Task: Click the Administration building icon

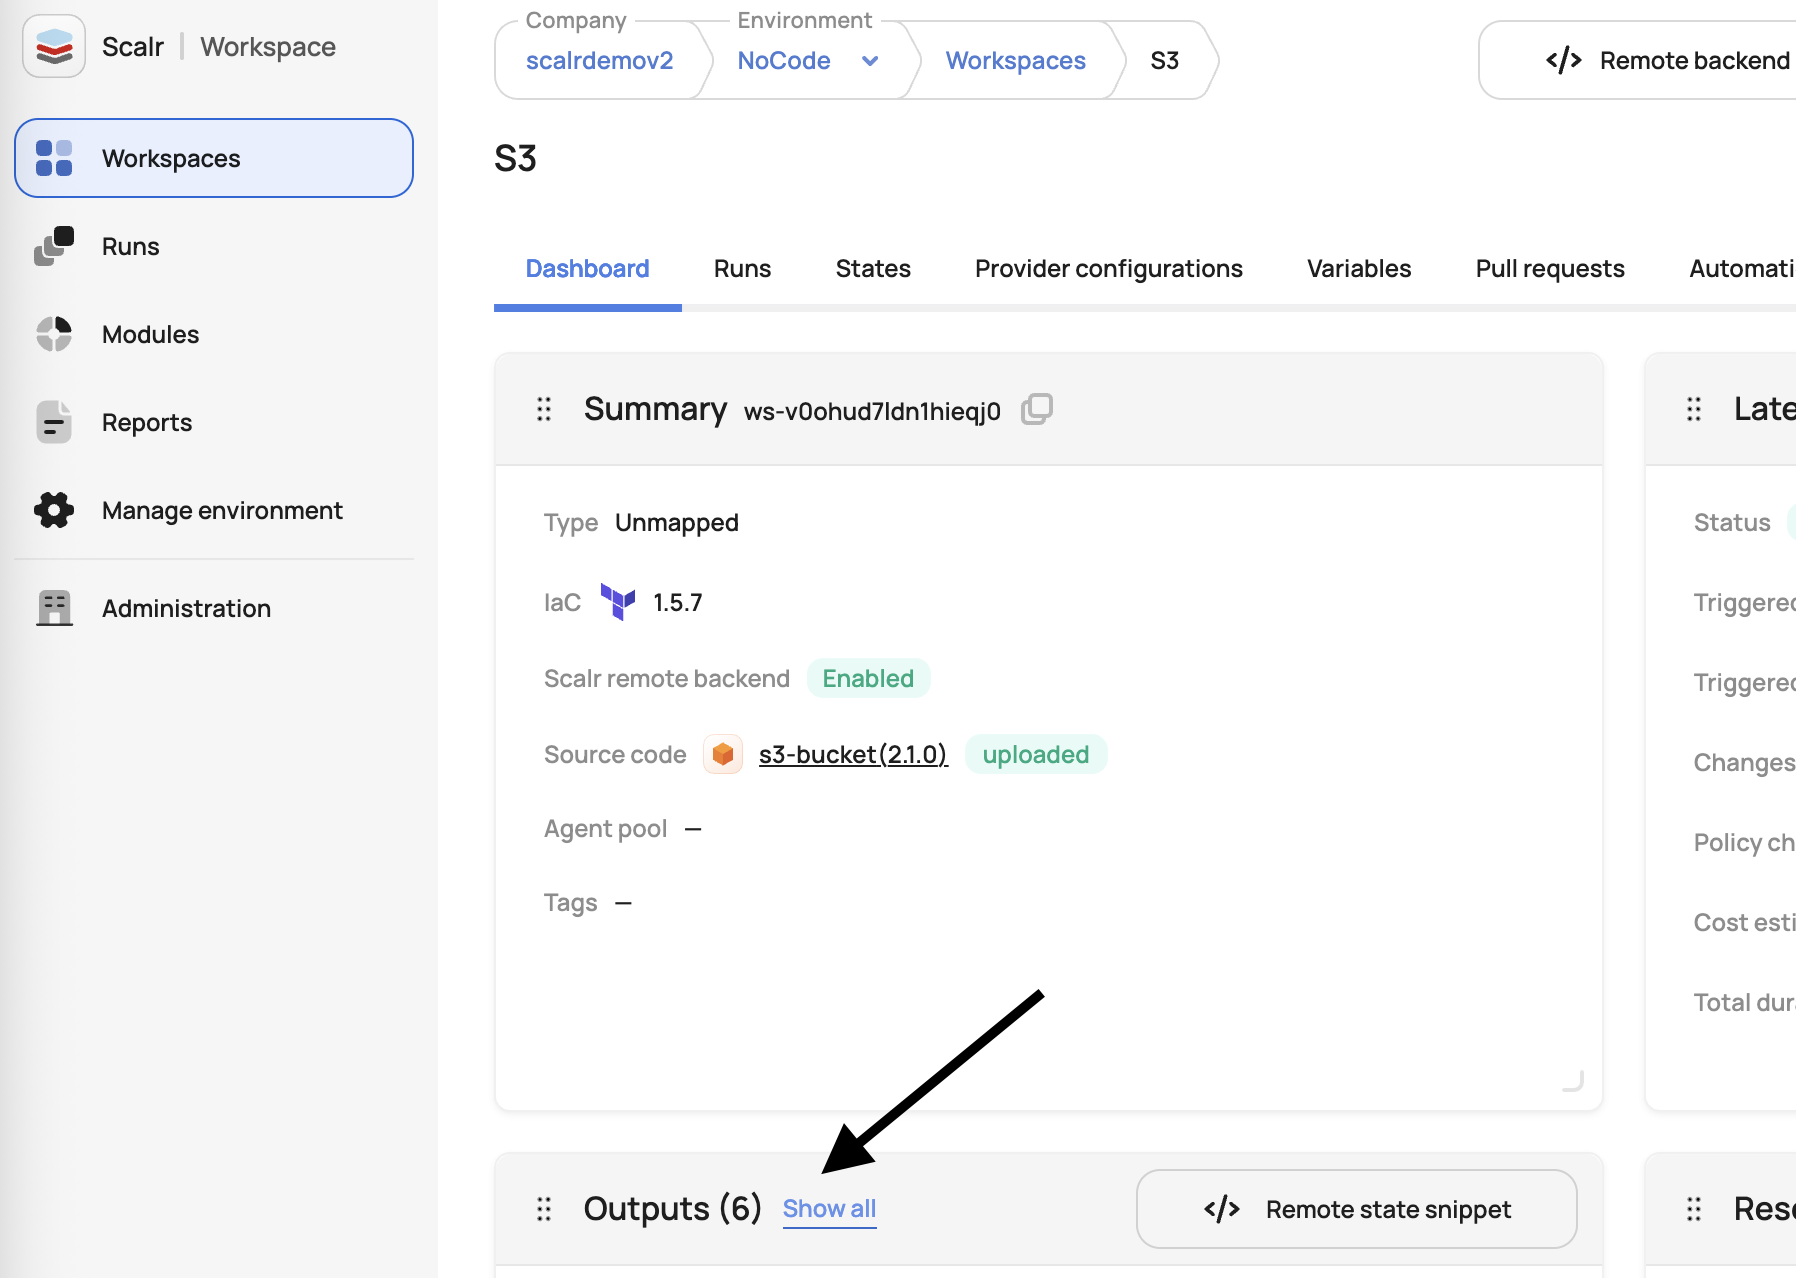Action: click(x=54, y=608)
